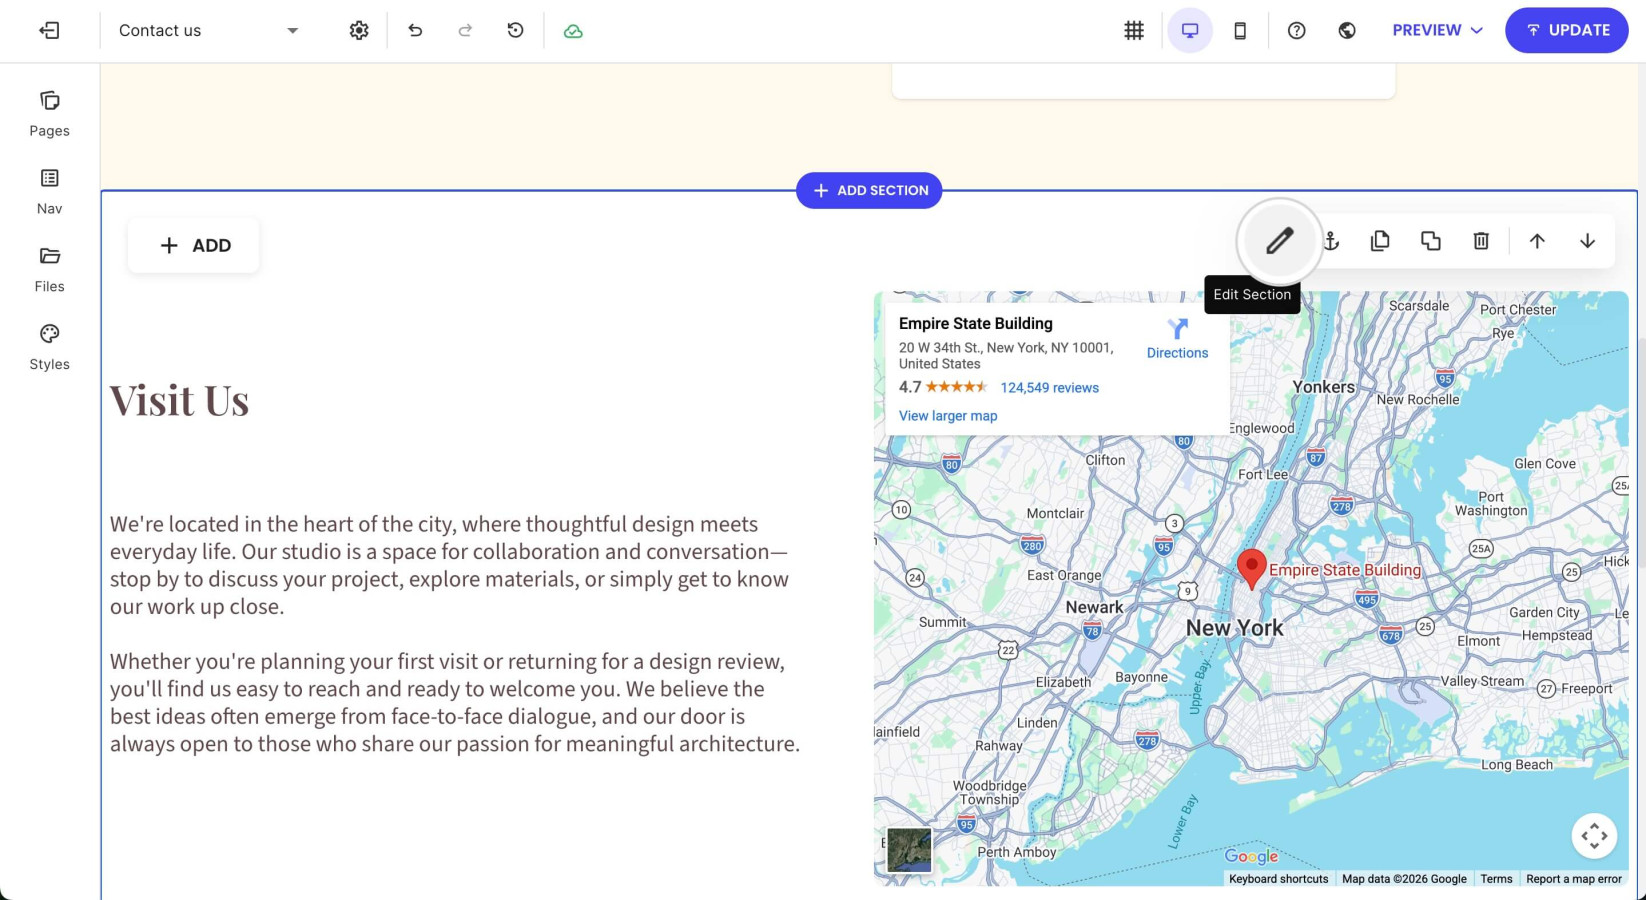Image resolution: width=1646 pixels, height=900 pixels.
Task: Click View larger map link
Action: tap(948, 416)
